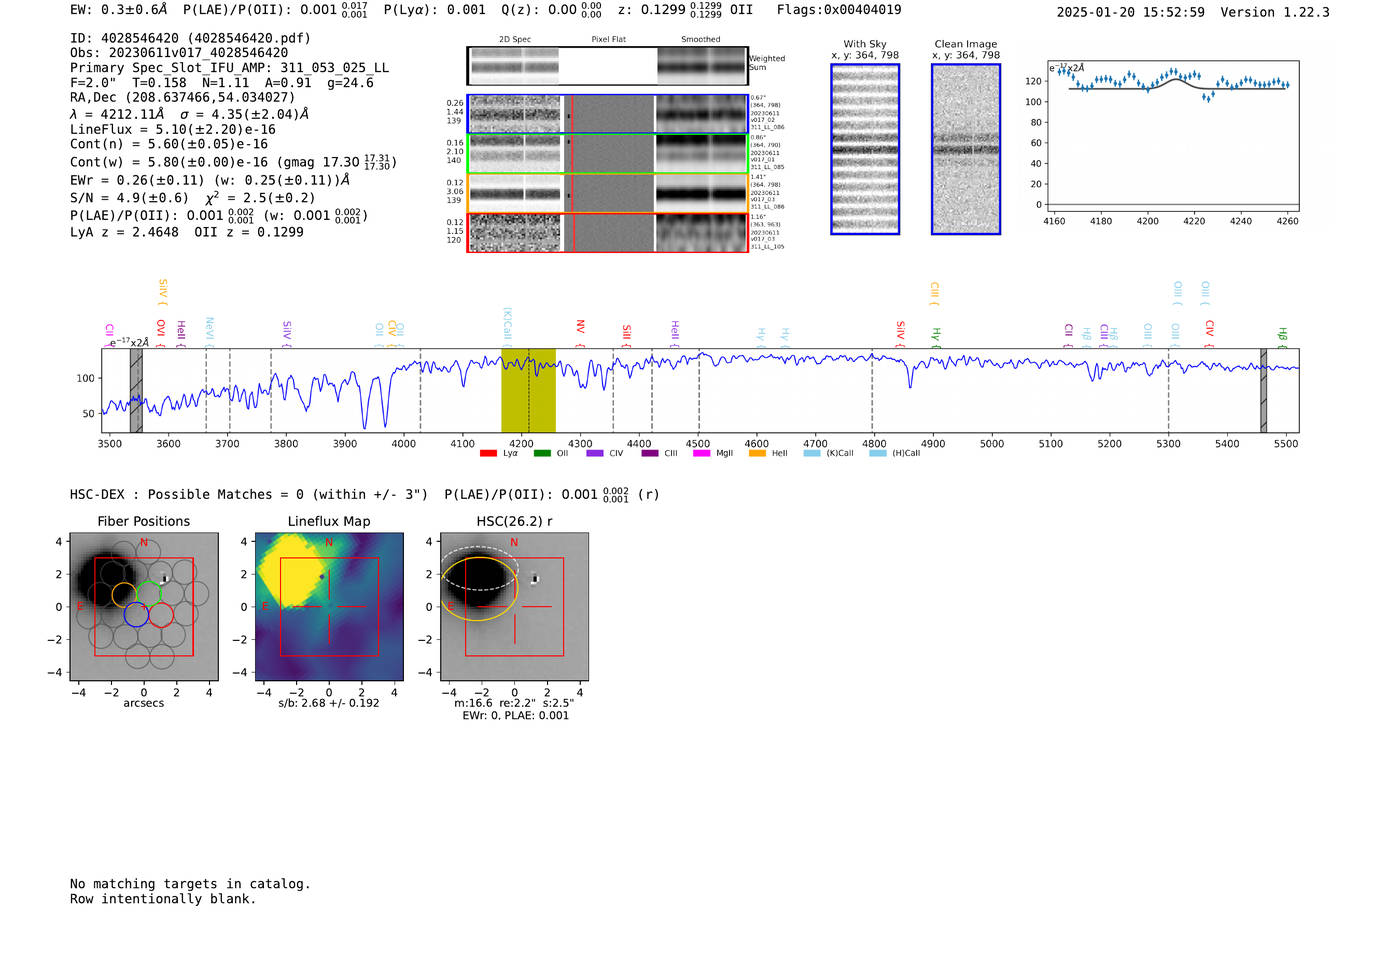The width and height of the screenshot is (1400, 953).
Task: Open the Lineflux Map panel
Action: click(329, 607)
